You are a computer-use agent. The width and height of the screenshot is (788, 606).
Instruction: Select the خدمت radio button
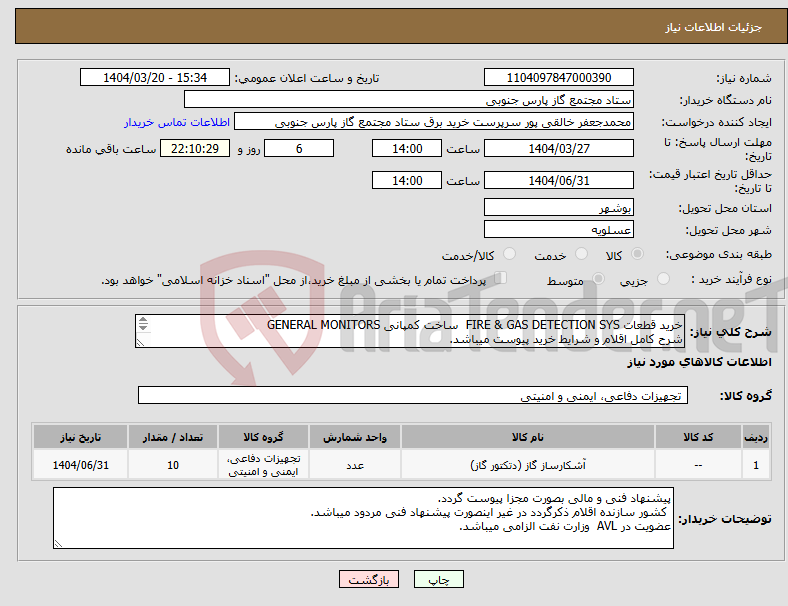pyautogui.click(x=581, y=254)
